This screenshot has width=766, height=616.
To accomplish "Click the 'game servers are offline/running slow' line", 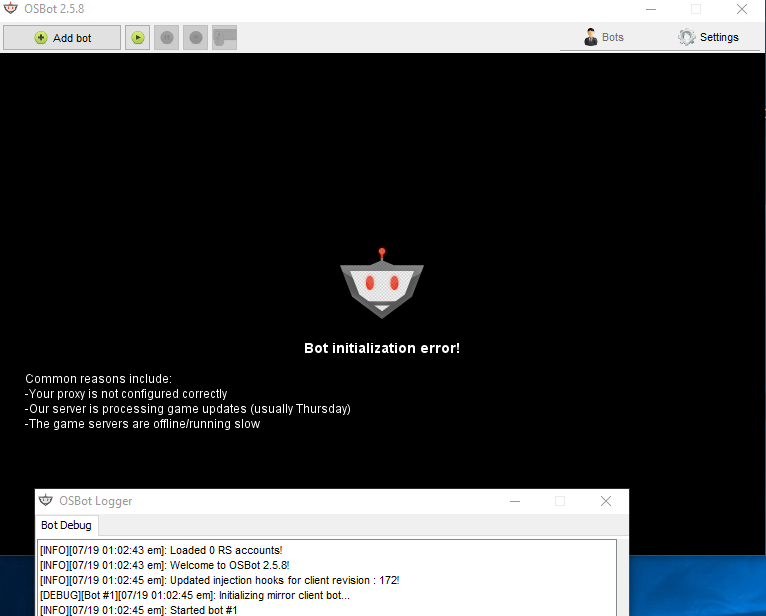I will [143, 424].
